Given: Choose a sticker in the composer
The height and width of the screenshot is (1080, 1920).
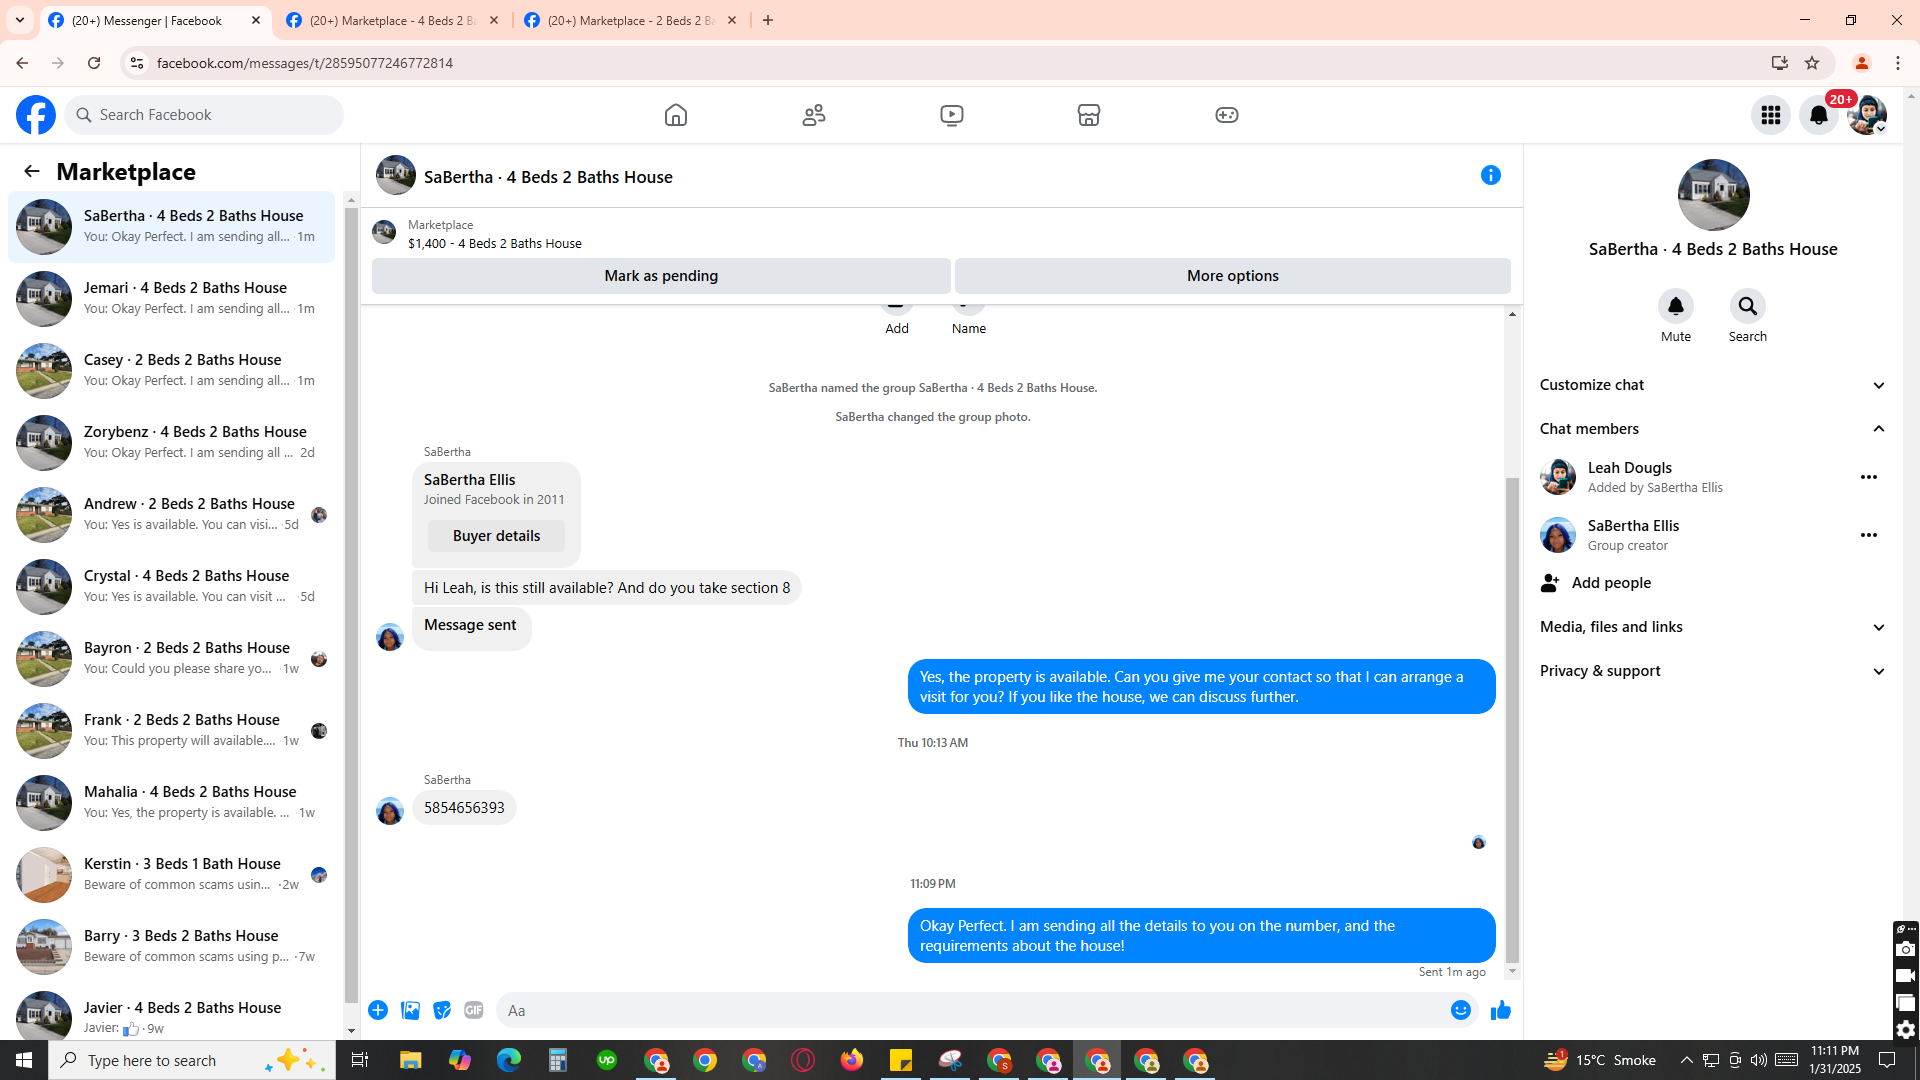Looking at the screenshot, I should coord(442,1010).
